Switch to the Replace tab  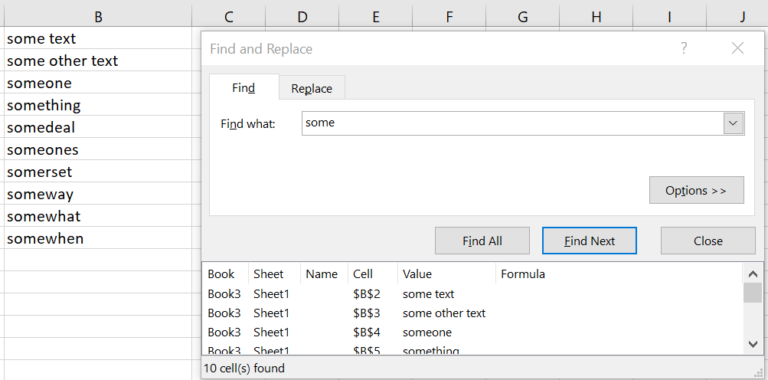(x=312, y=88)
